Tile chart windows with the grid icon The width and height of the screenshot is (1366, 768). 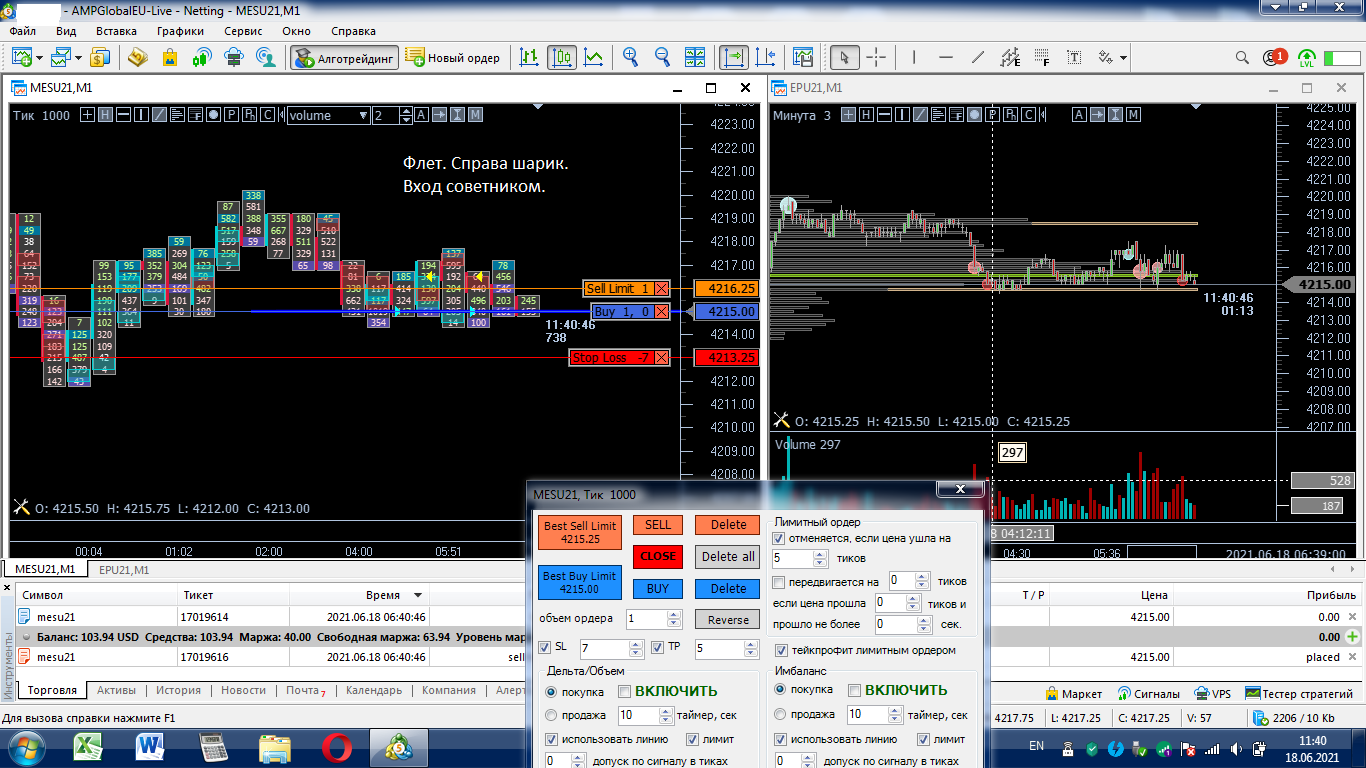pyautogui.click(x=696, y=57)
